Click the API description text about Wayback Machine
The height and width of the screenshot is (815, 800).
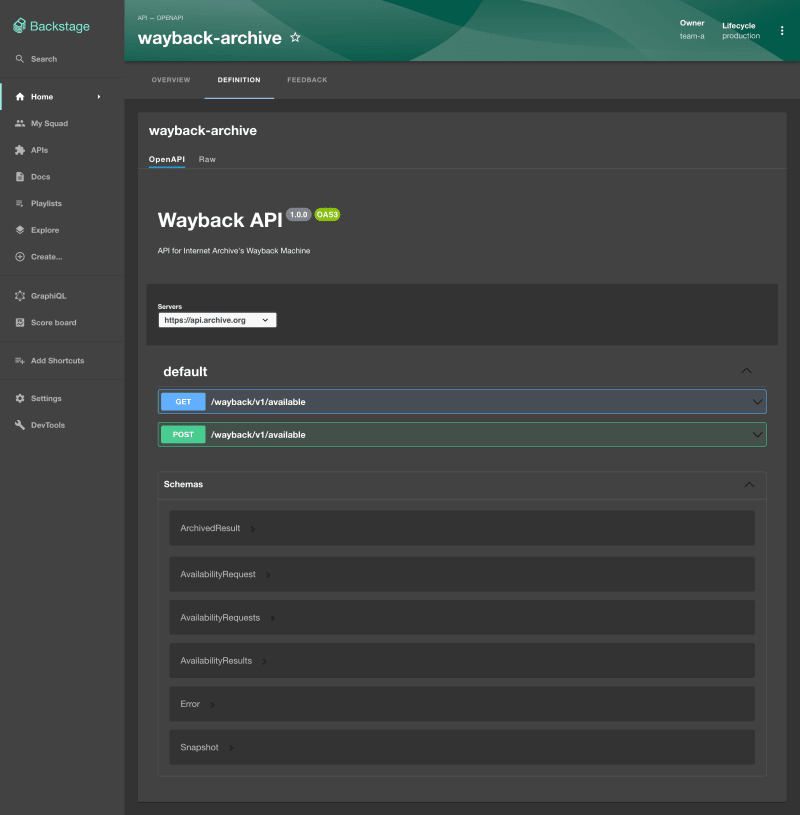tap(234, 251)
